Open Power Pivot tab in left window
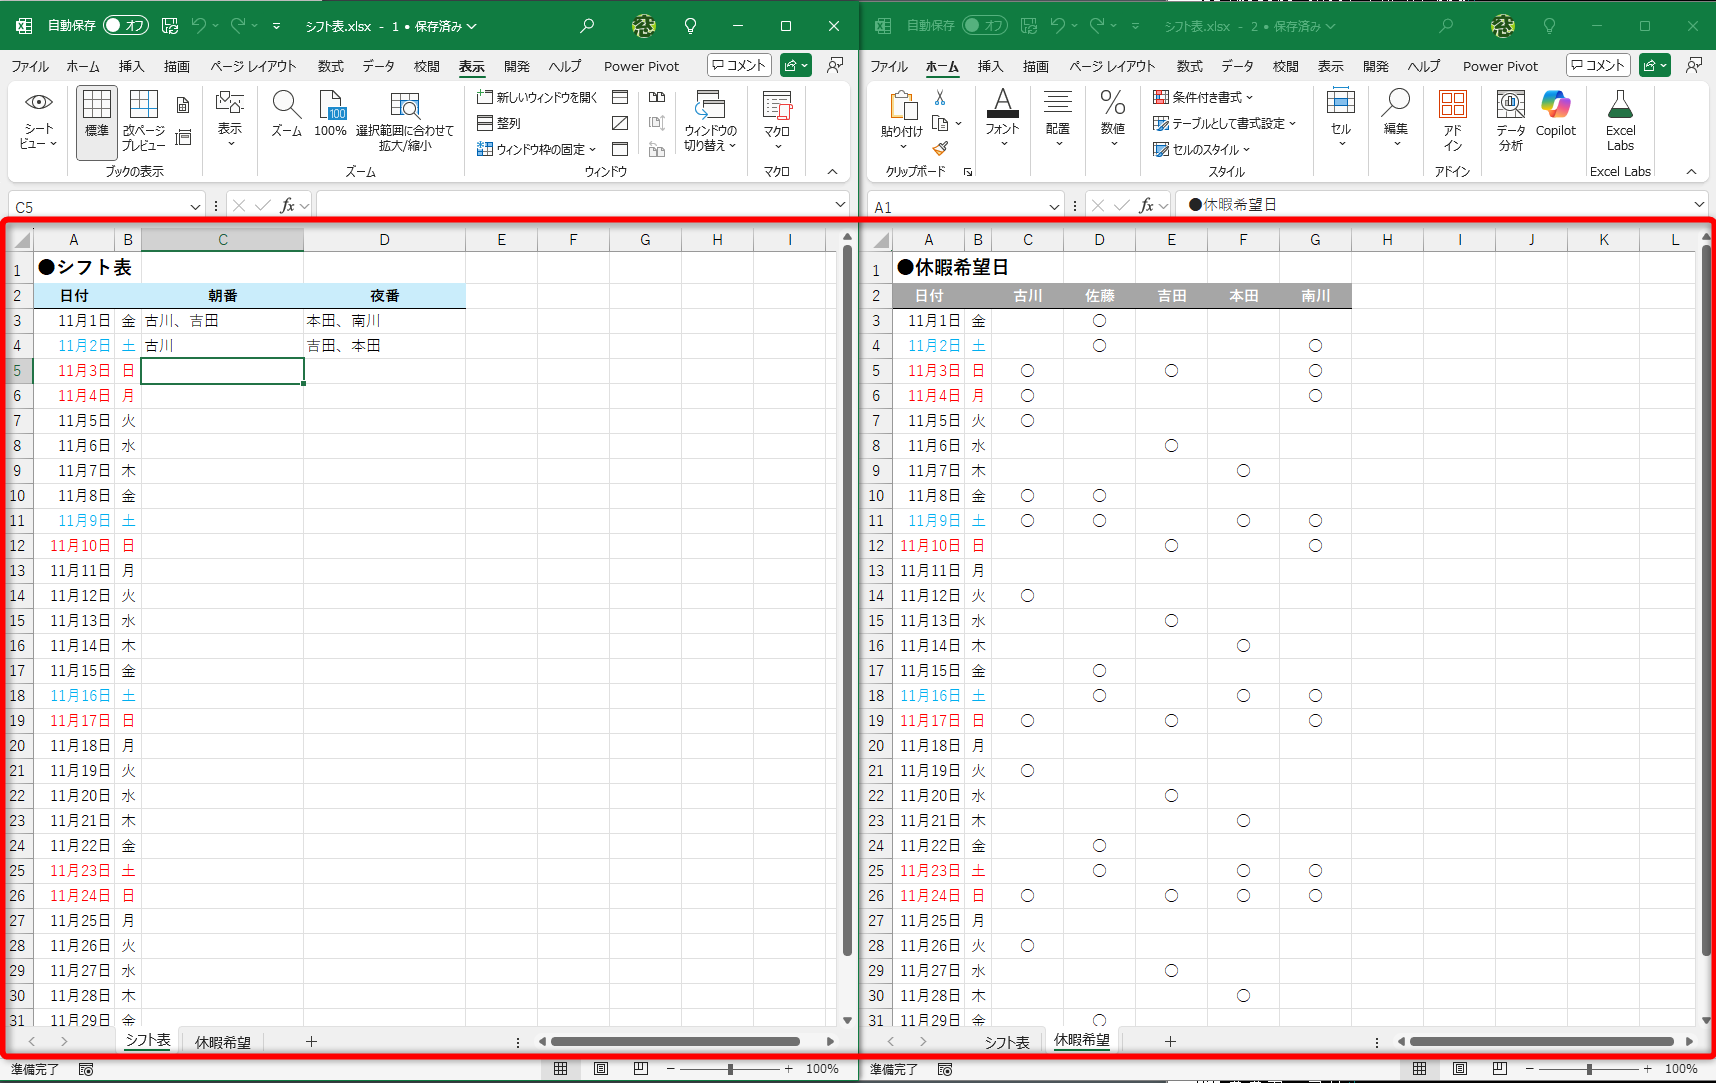The width and height of the screenshot is (1716, 1083). (641, 66)
